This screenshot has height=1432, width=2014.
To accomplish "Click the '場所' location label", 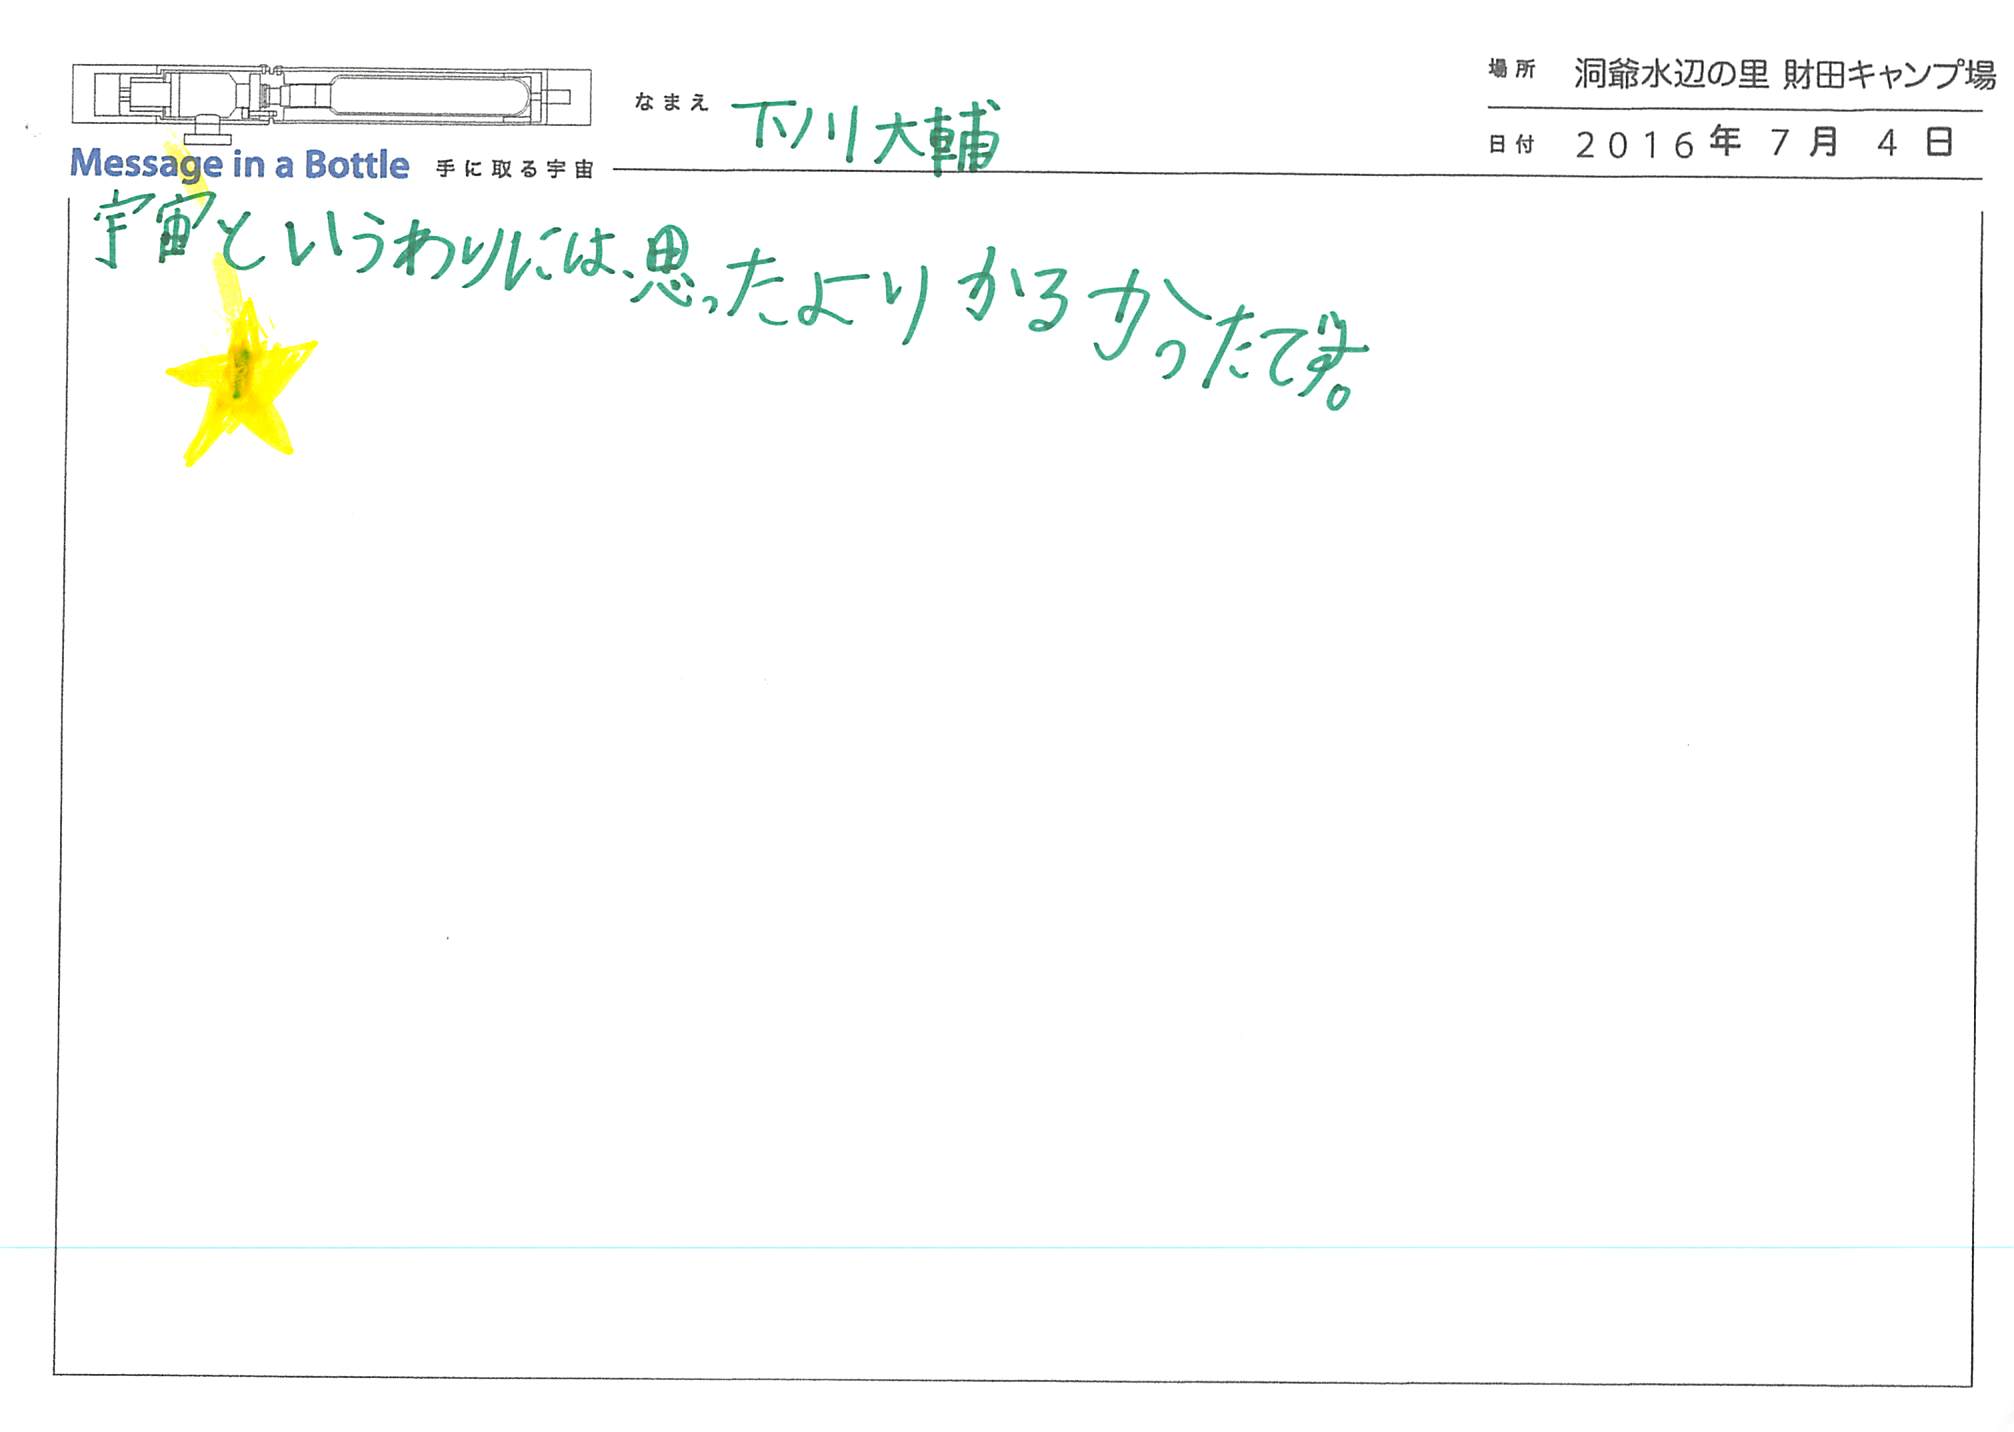I will coord(1511,69).
